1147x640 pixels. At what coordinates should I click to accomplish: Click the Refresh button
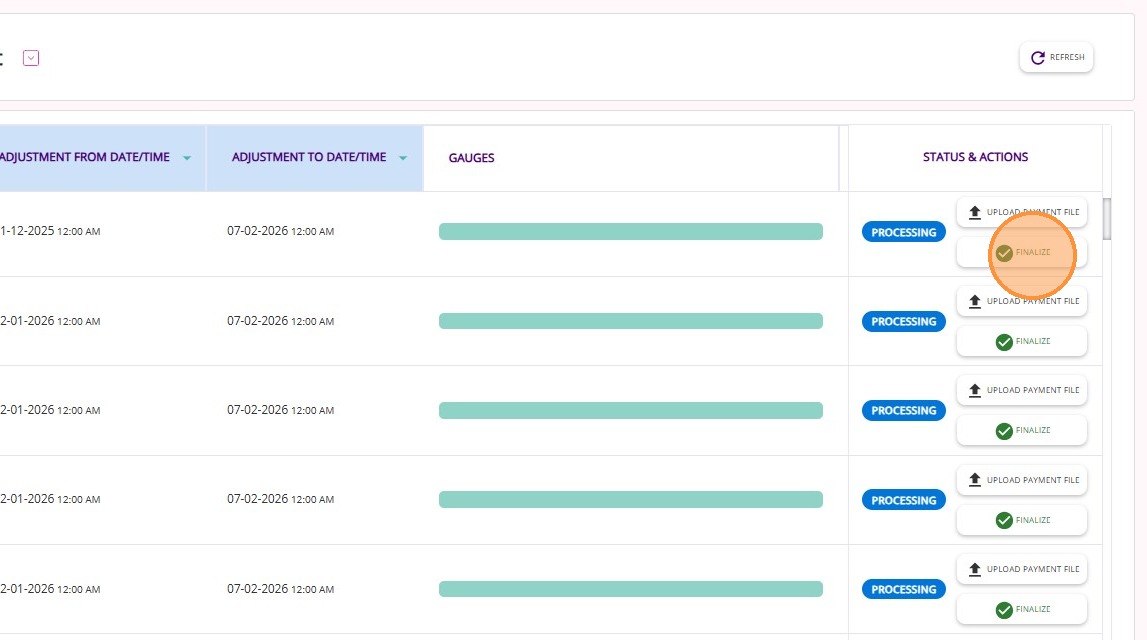[1056, 58]
